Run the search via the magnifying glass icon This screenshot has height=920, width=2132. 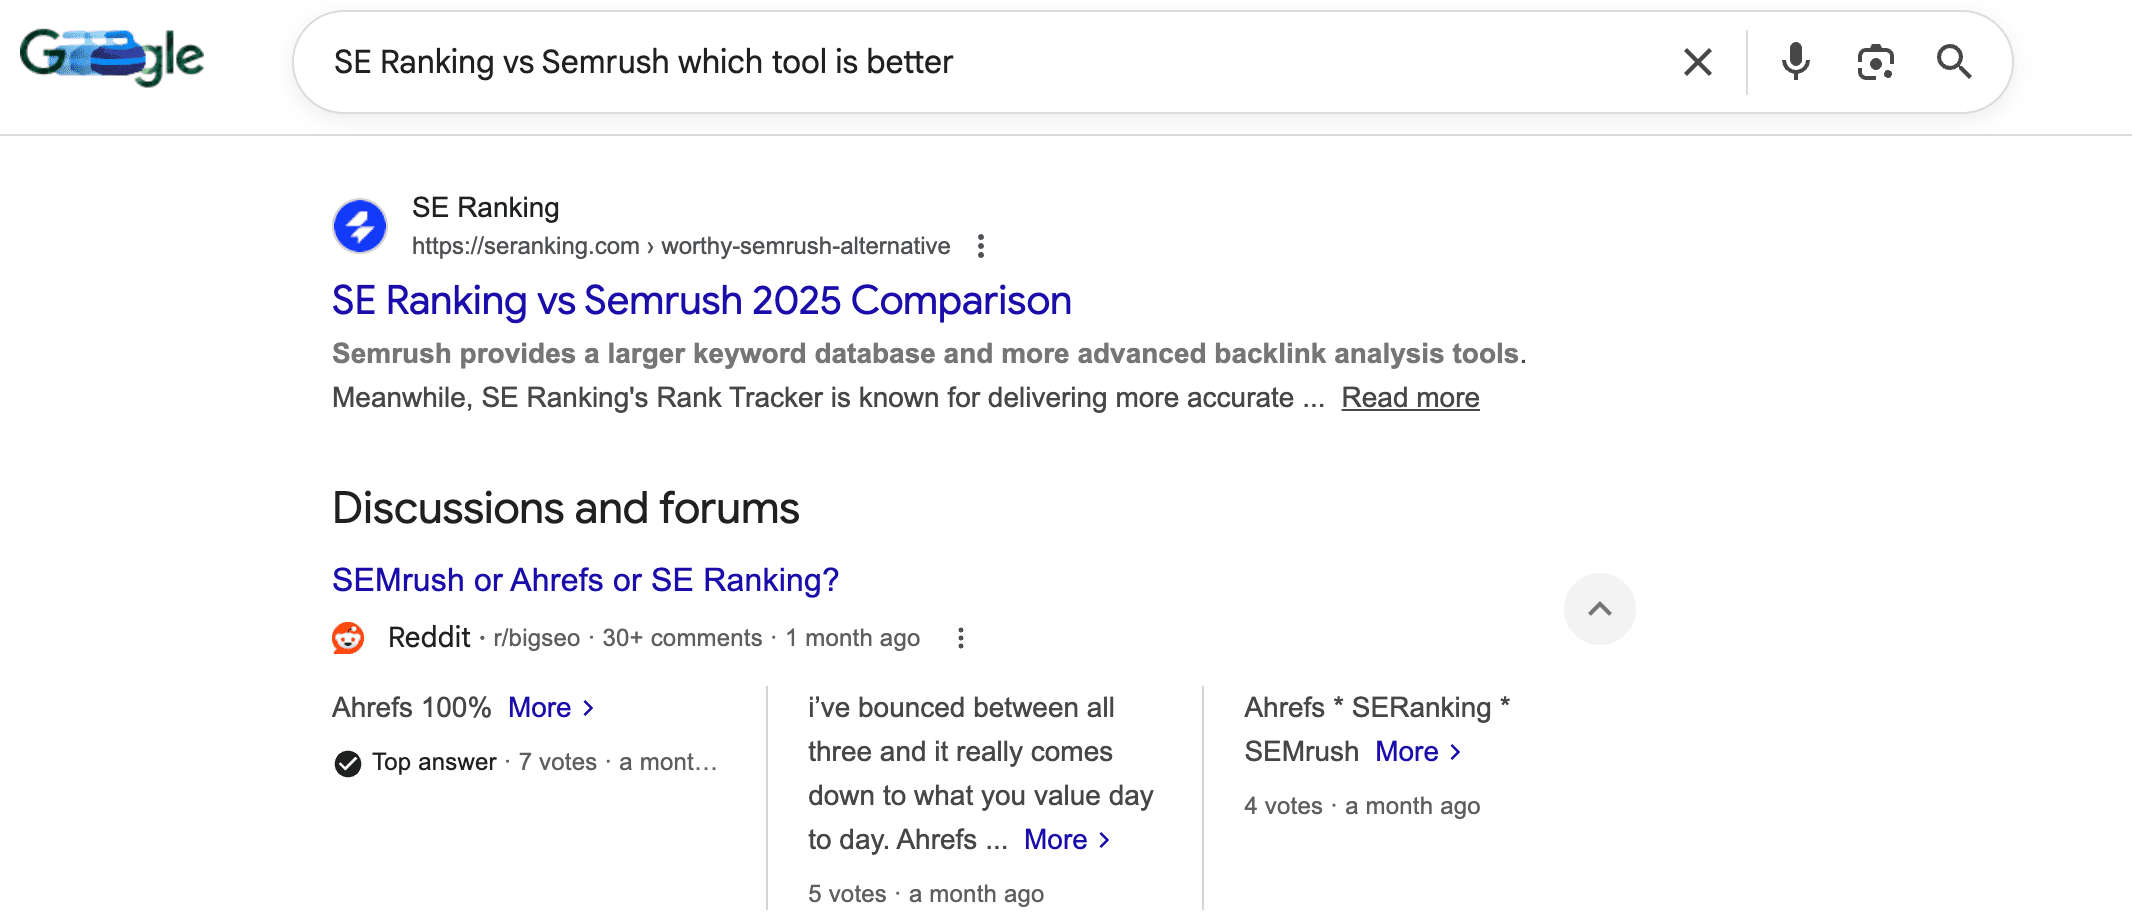pyautogui.click(x=1954, y=62)
